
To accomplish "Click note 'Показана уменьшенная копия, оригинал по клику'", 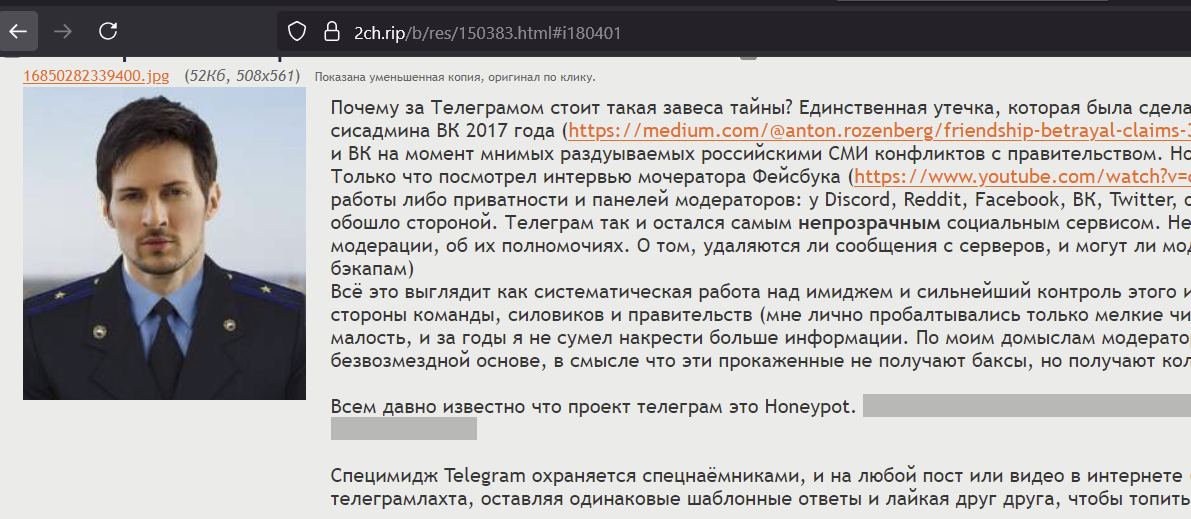I will click(455, 78).
